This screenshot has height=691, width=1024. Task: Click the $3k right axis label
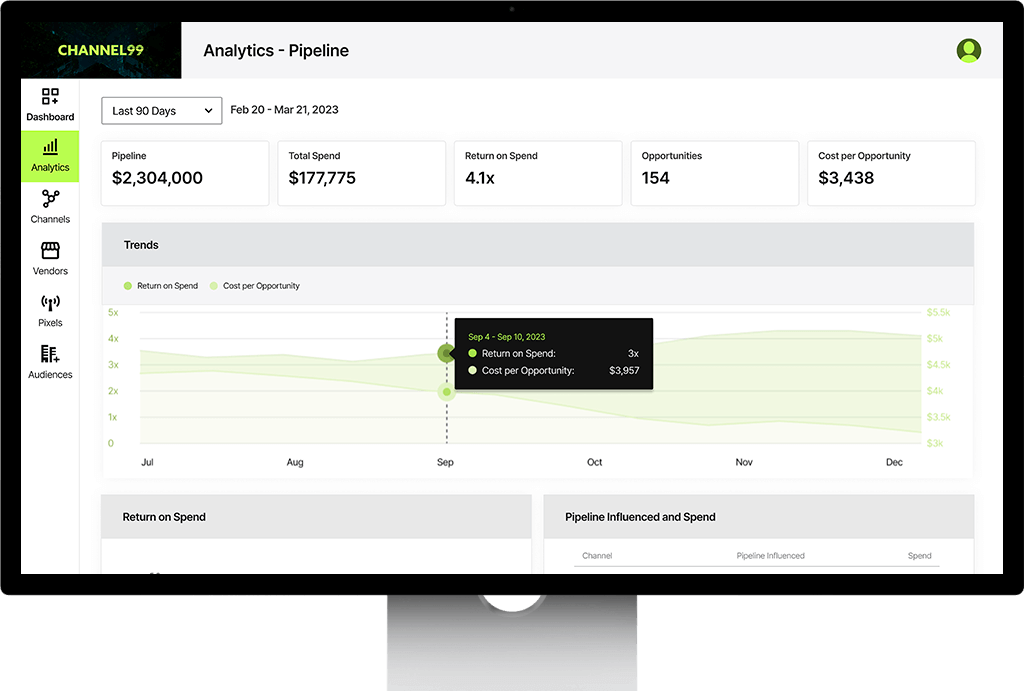click(x=935, y=443)
